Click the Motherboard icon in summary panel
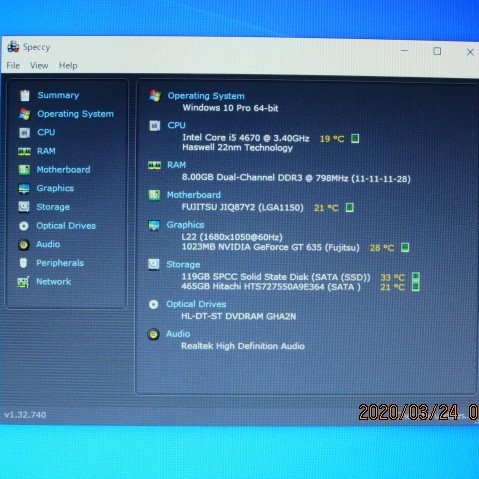Viewport: 479px width, 479px height. click(x=154, y=195)
